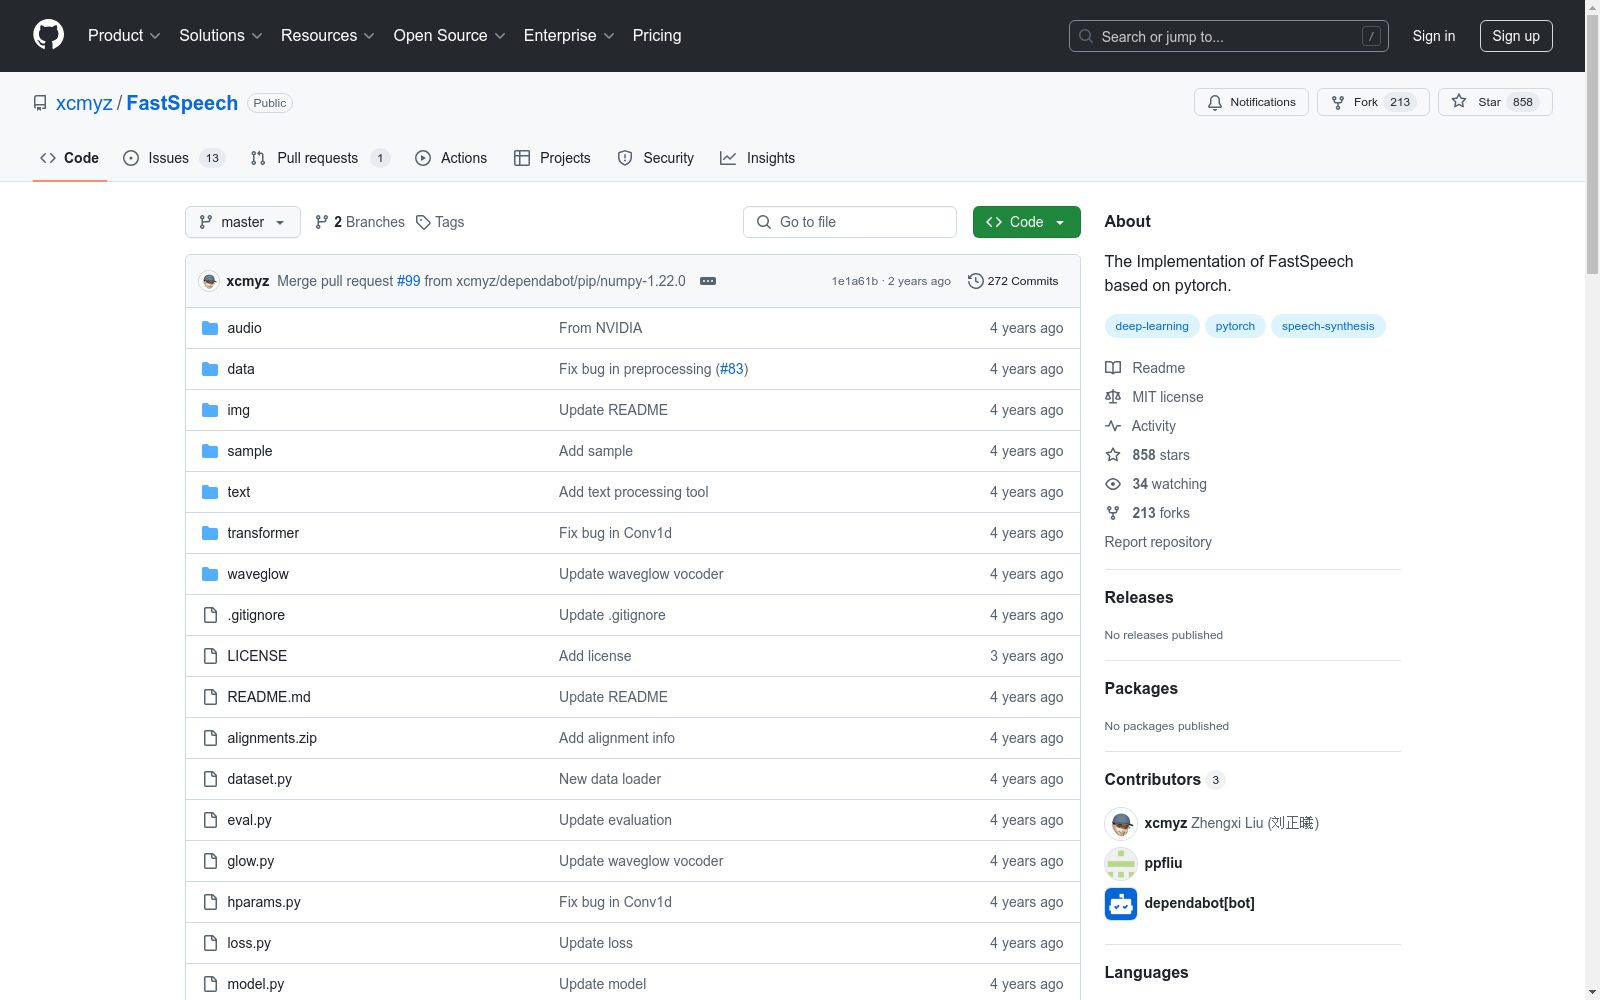The image size is (1600, 1000).
Task: Click the audio folder icon
Action: [x=210, y=328]
